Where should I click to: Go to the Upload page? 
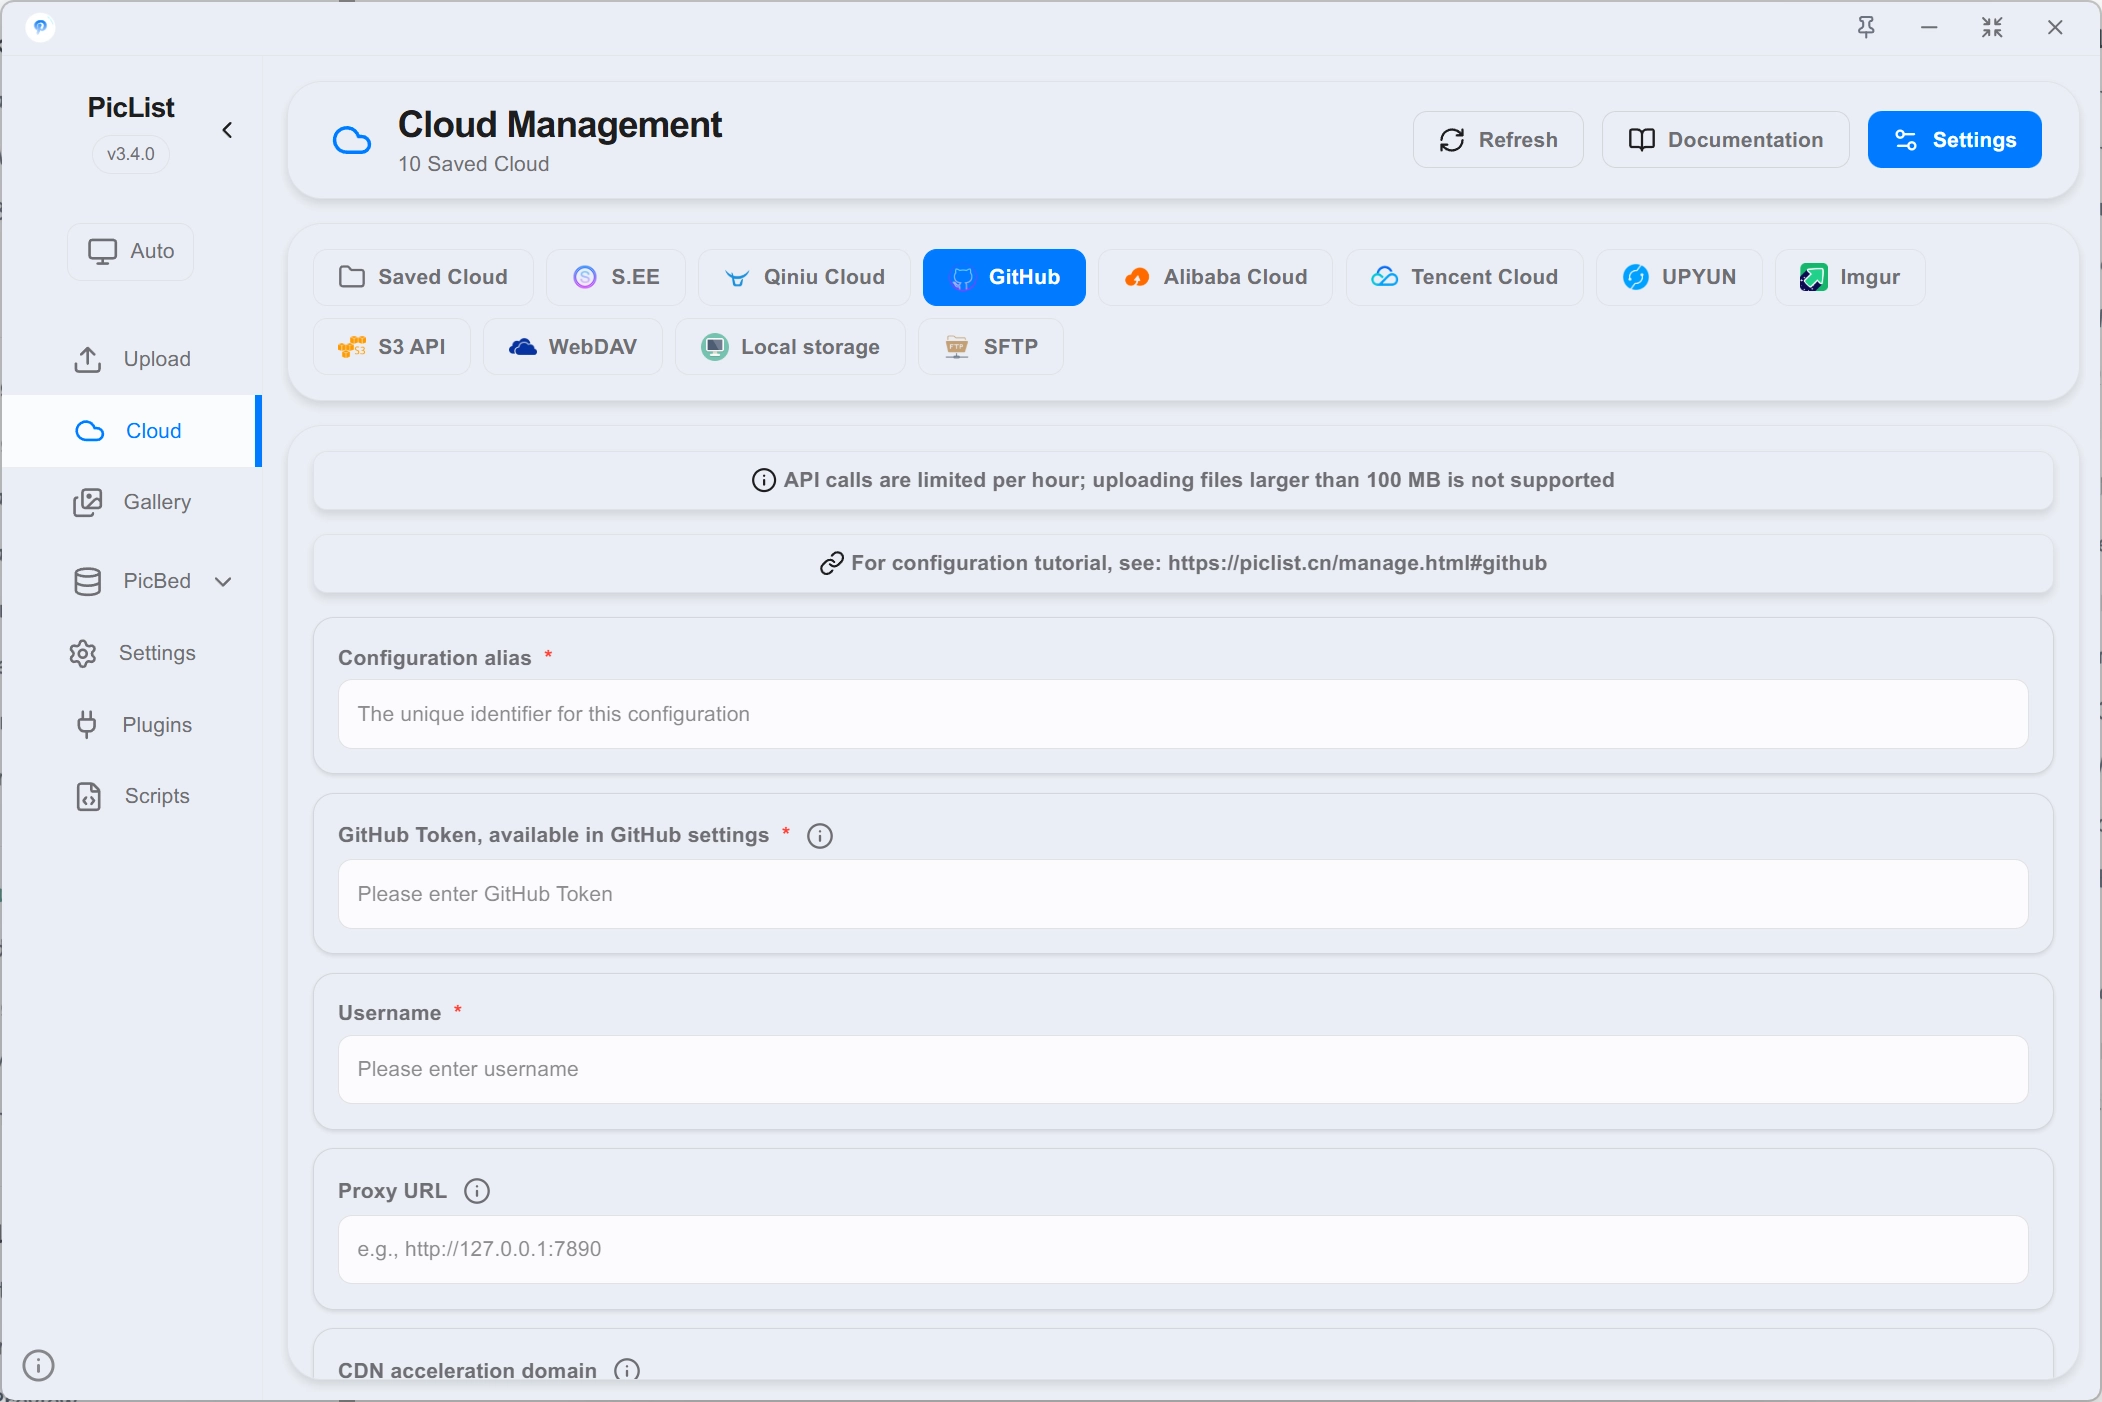pyautogui.click(x=132, y=359)
